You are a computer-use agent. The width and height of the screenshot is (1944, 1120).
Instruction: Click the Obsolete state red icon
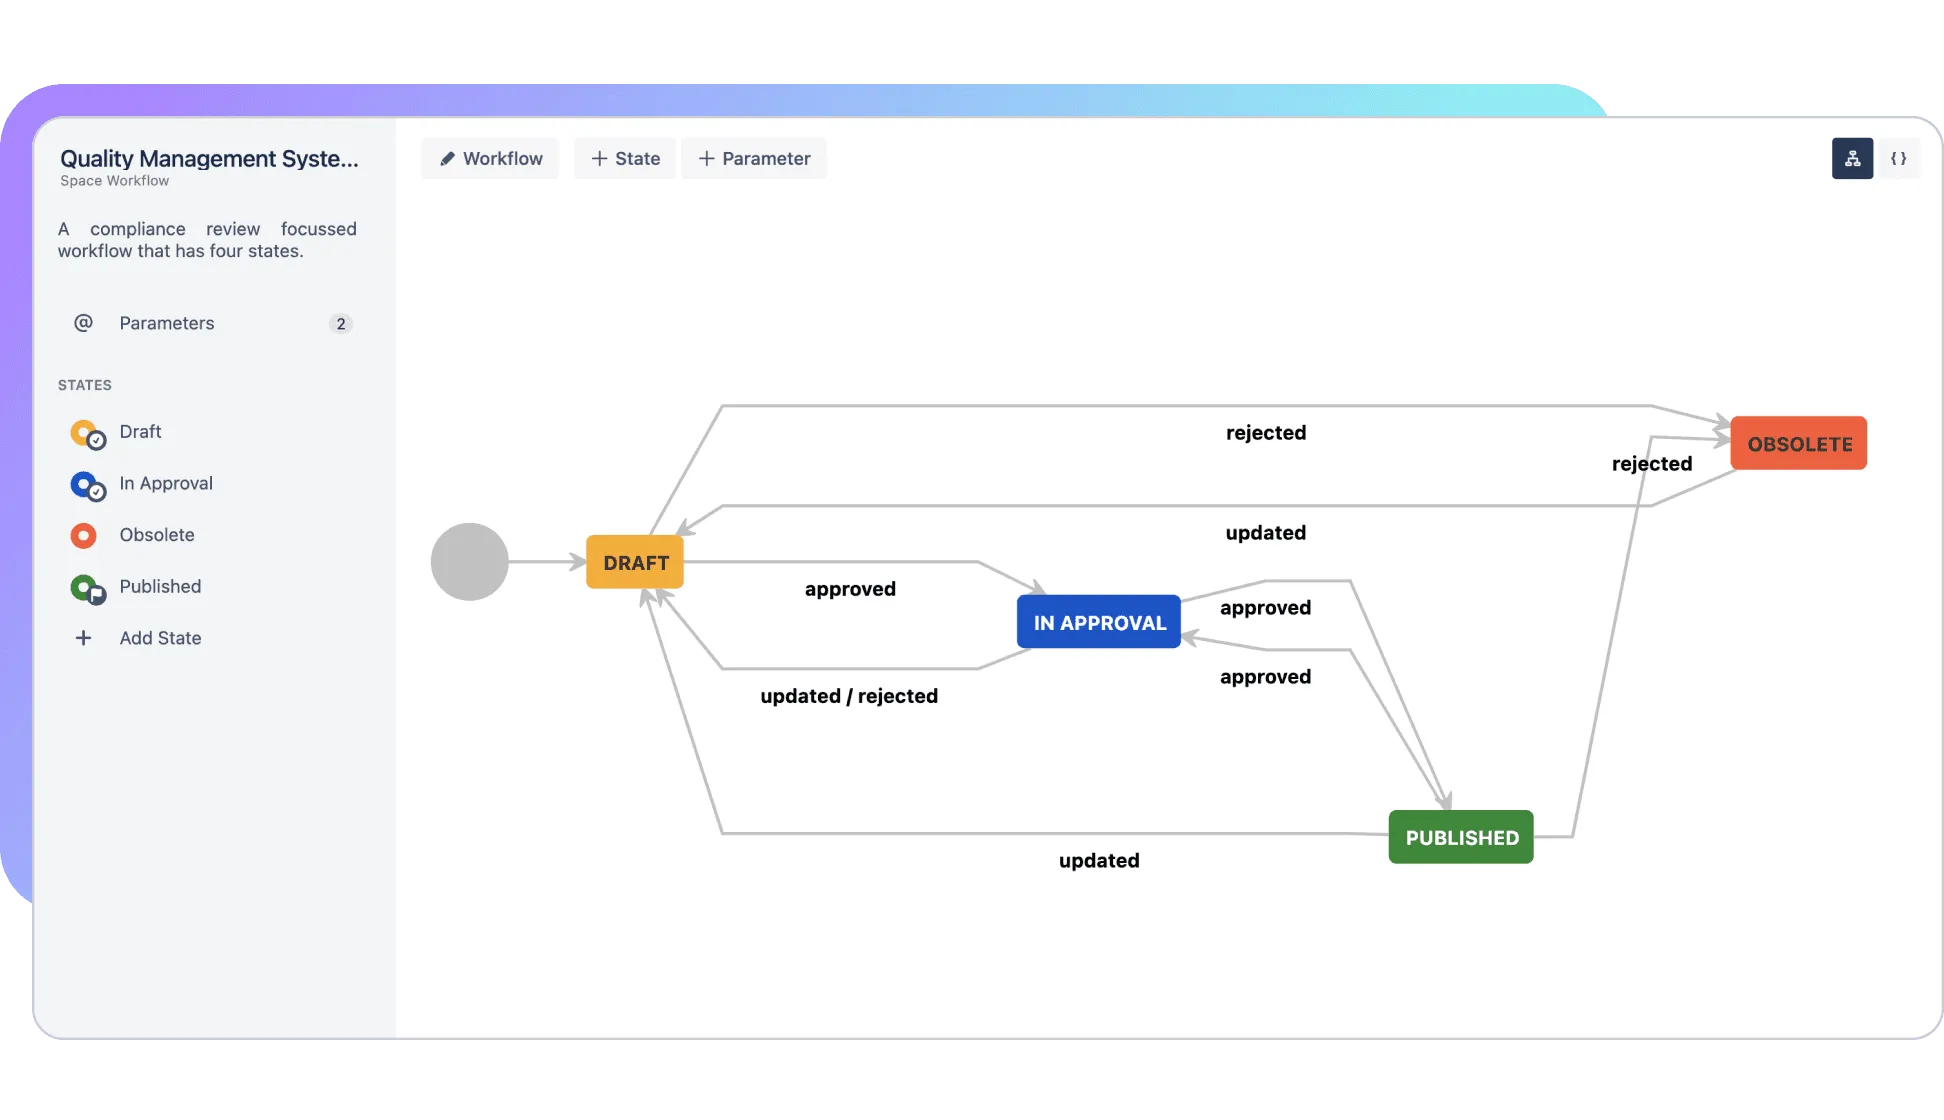[83, 536]
